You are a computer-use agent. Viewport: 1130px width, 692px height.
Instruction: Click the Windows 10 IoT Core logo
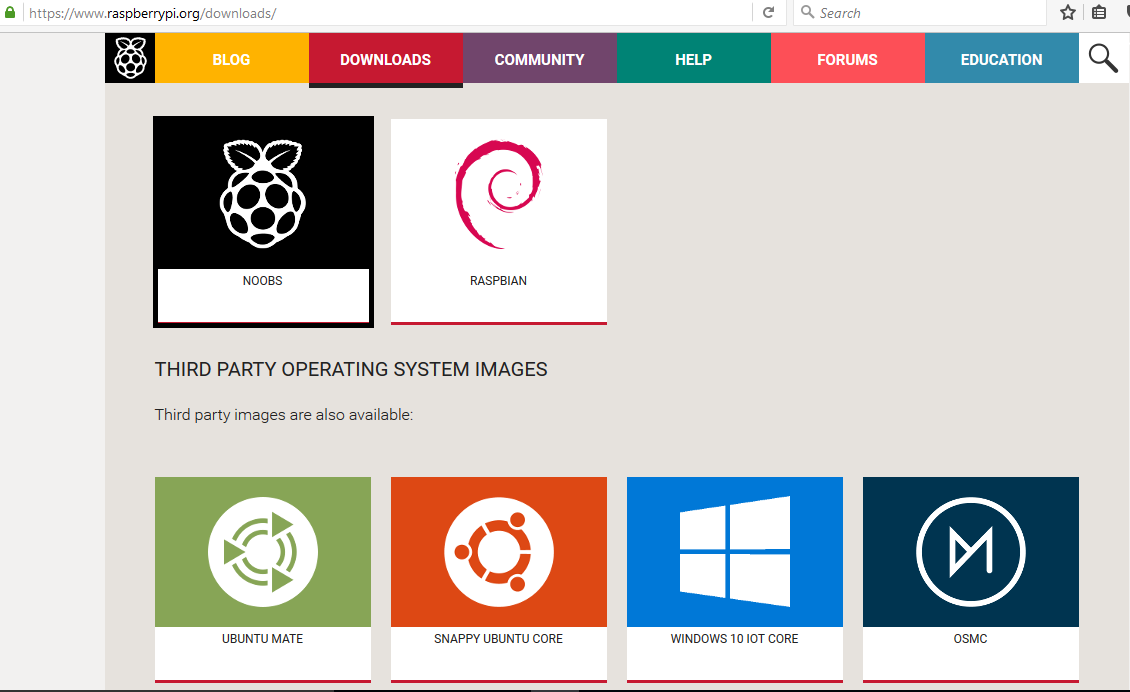pyautogui.click(x=735, y=552)
